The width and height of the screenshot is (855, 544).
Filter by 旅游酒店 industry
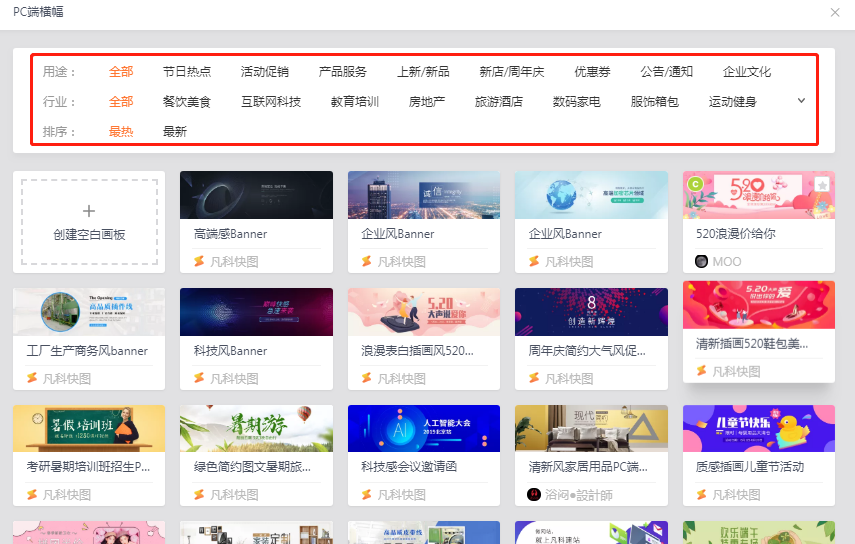pyautogui.click(x=499, y=102)
